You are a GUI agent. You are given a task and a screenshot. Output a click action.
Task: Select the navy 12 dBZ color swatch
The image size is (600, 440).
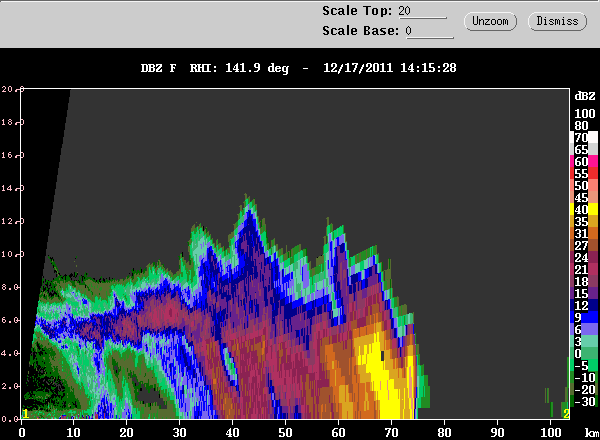tap(593, 305)
